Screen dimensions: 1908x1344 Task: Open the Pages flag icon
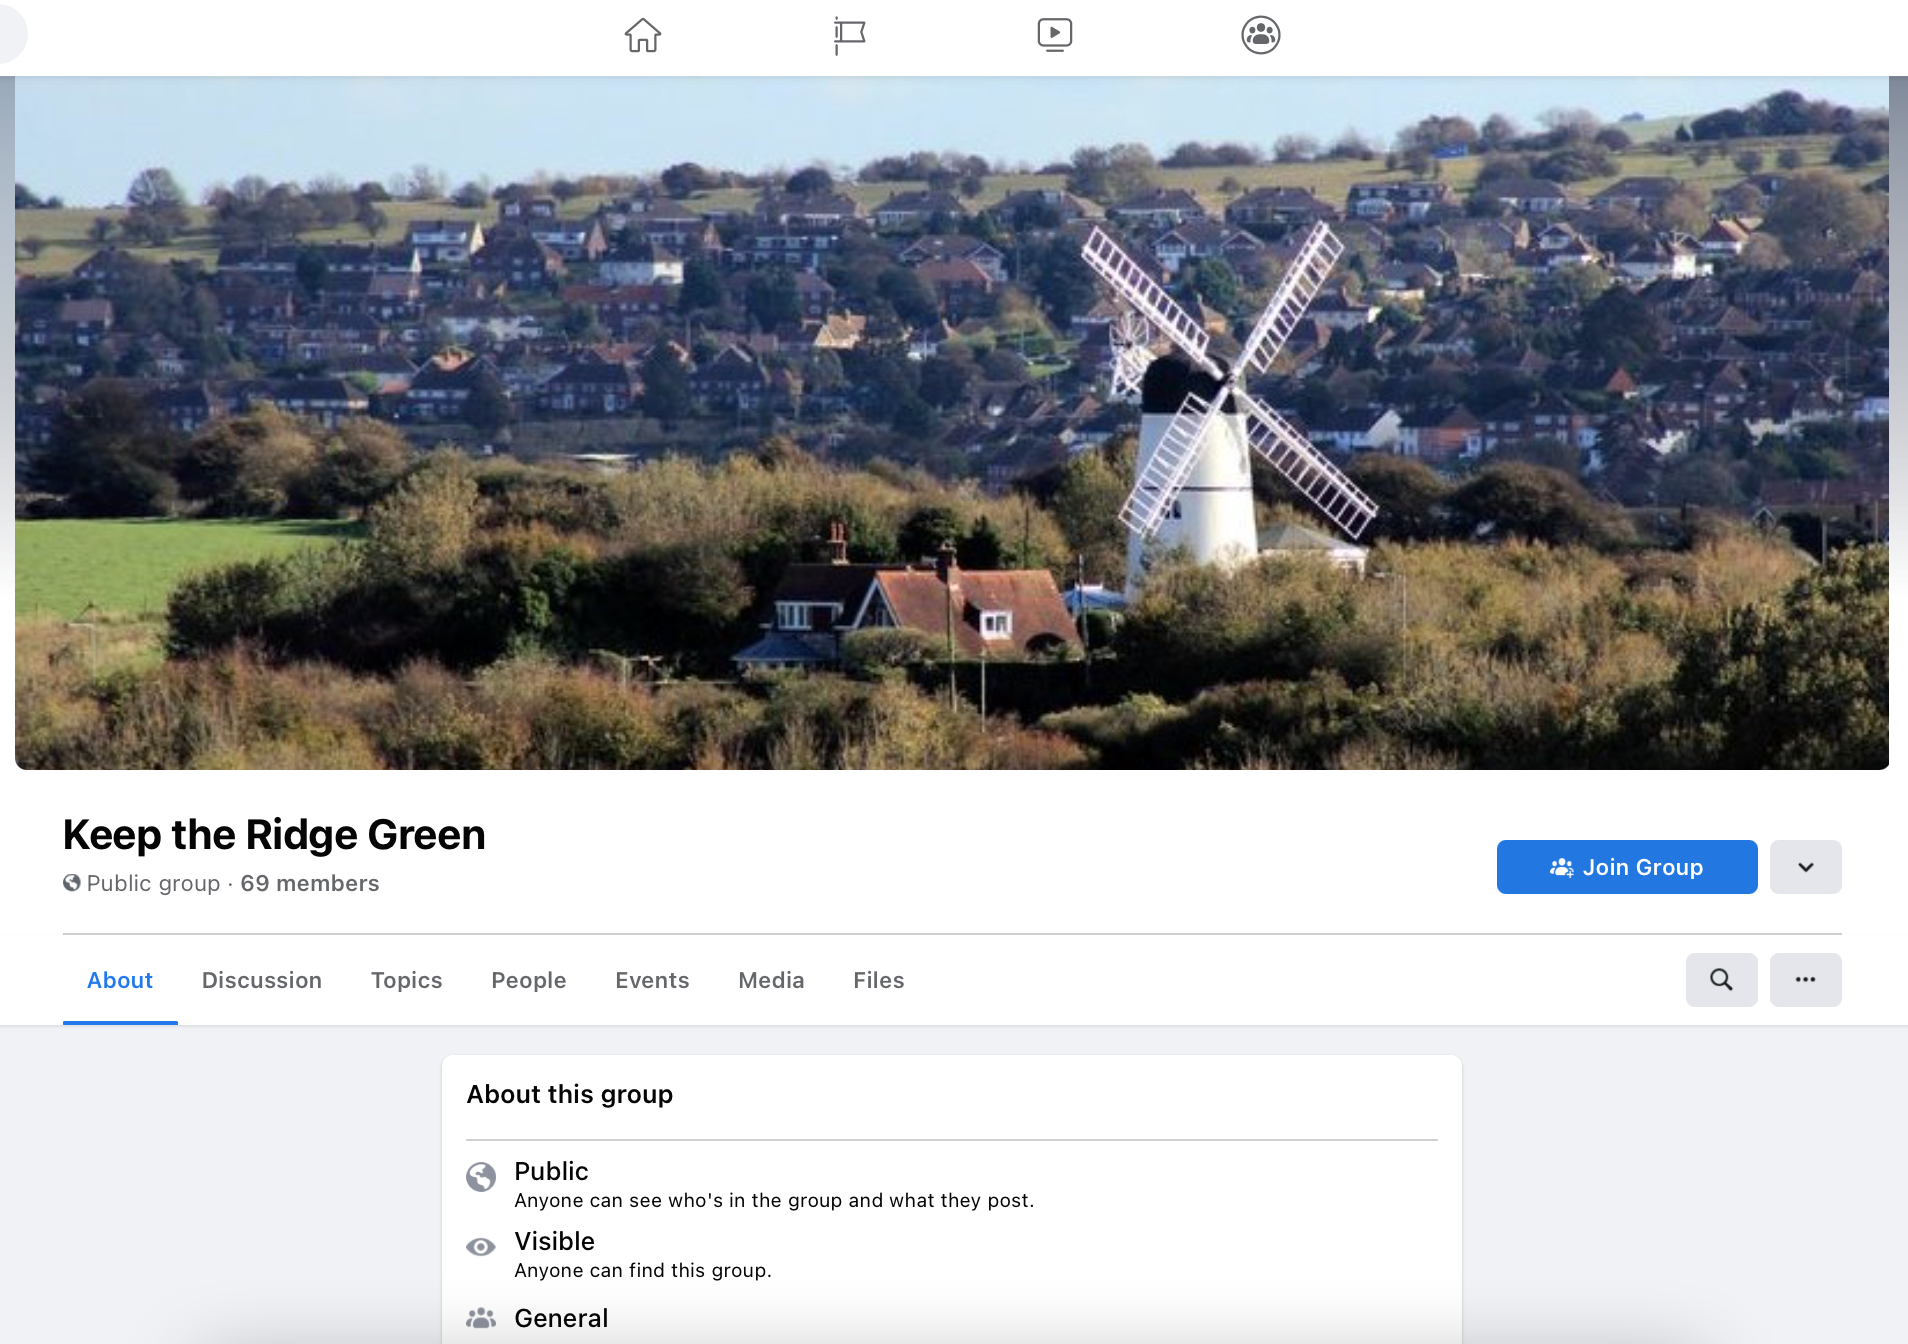(x=849, y=36)
